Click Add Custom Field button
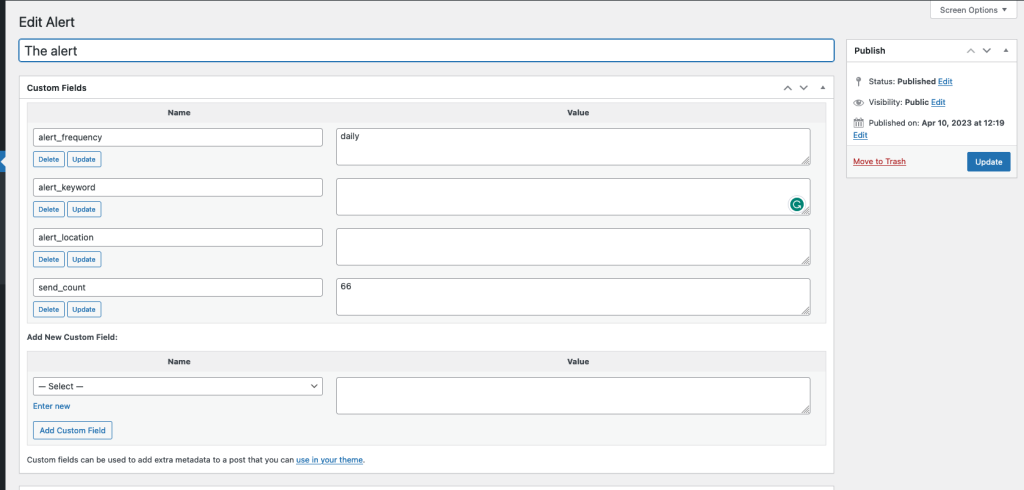This screenshot has width=1024, height=490. (x=73, y=431)
